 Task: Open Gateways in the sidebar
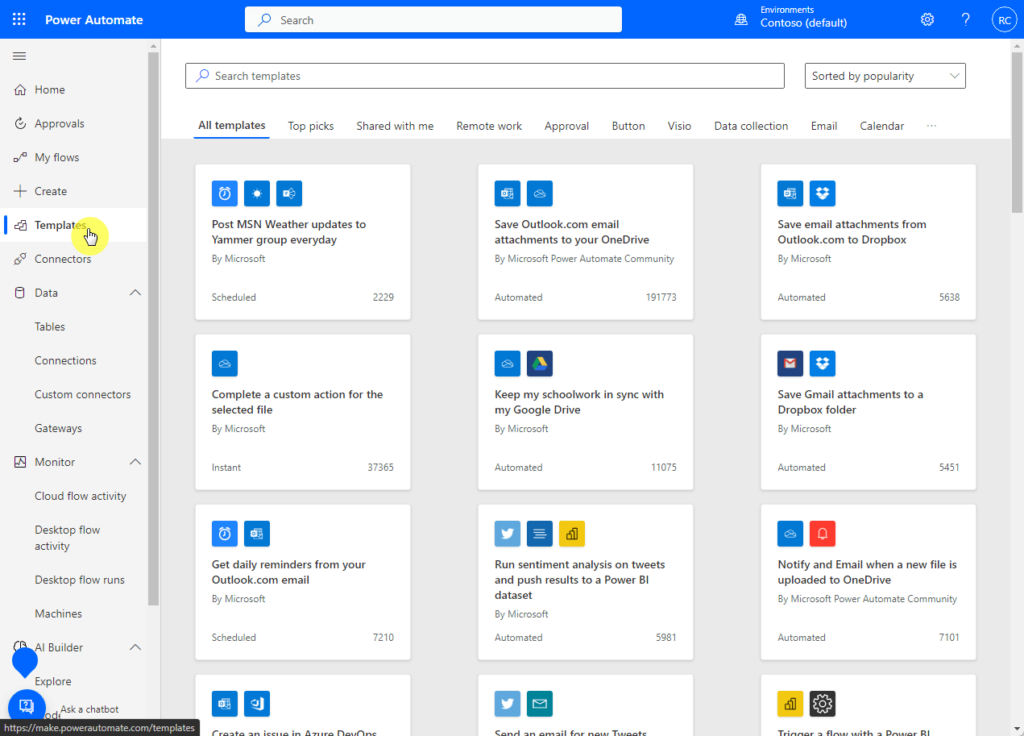point(58,428)
